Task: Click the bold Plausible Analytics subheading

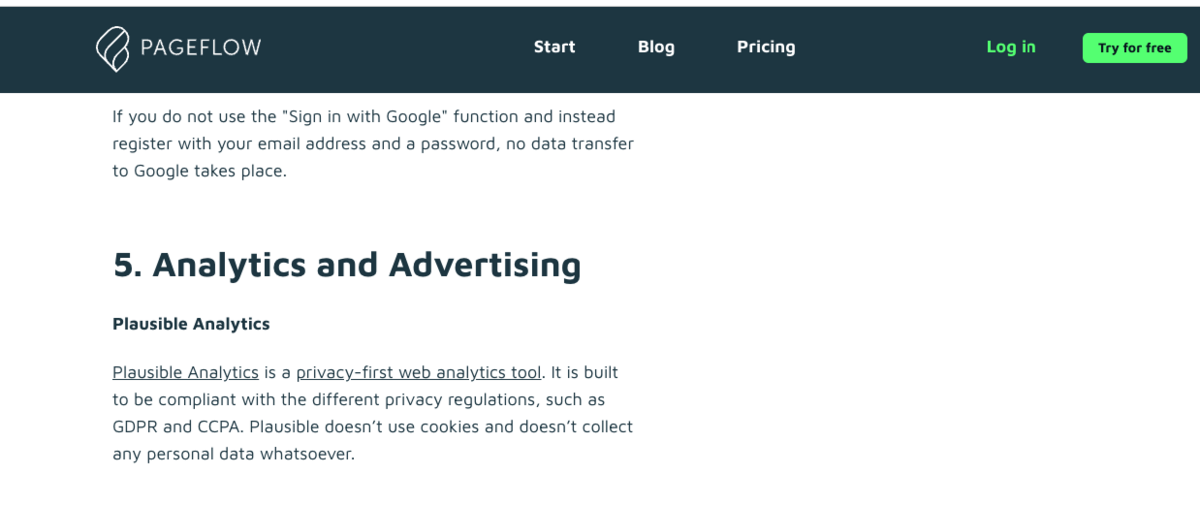Action: tap(191, 324)
